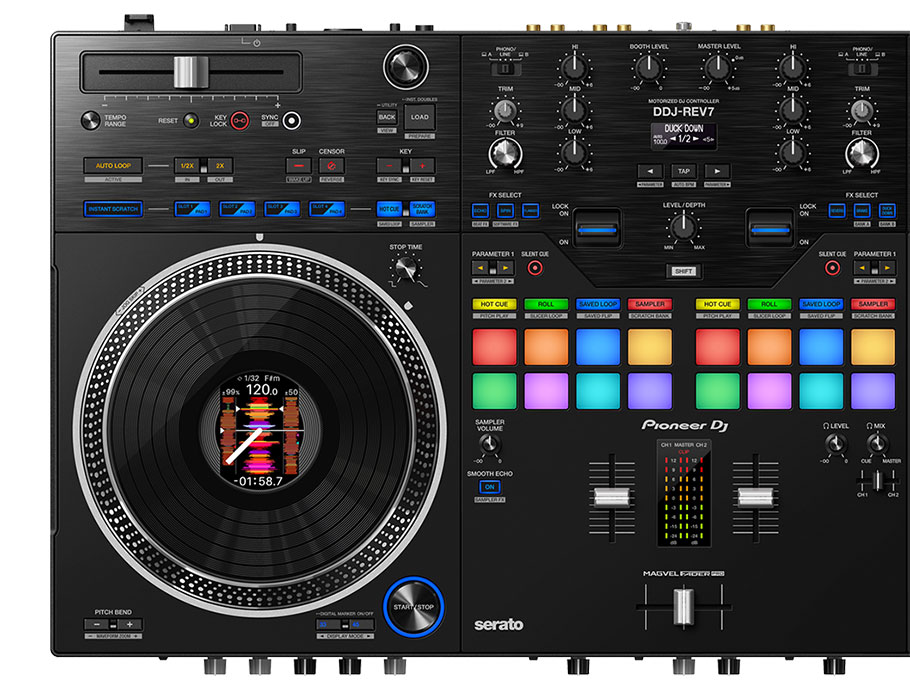Select the Reverb effect on right FX Select

pos(836,211)
